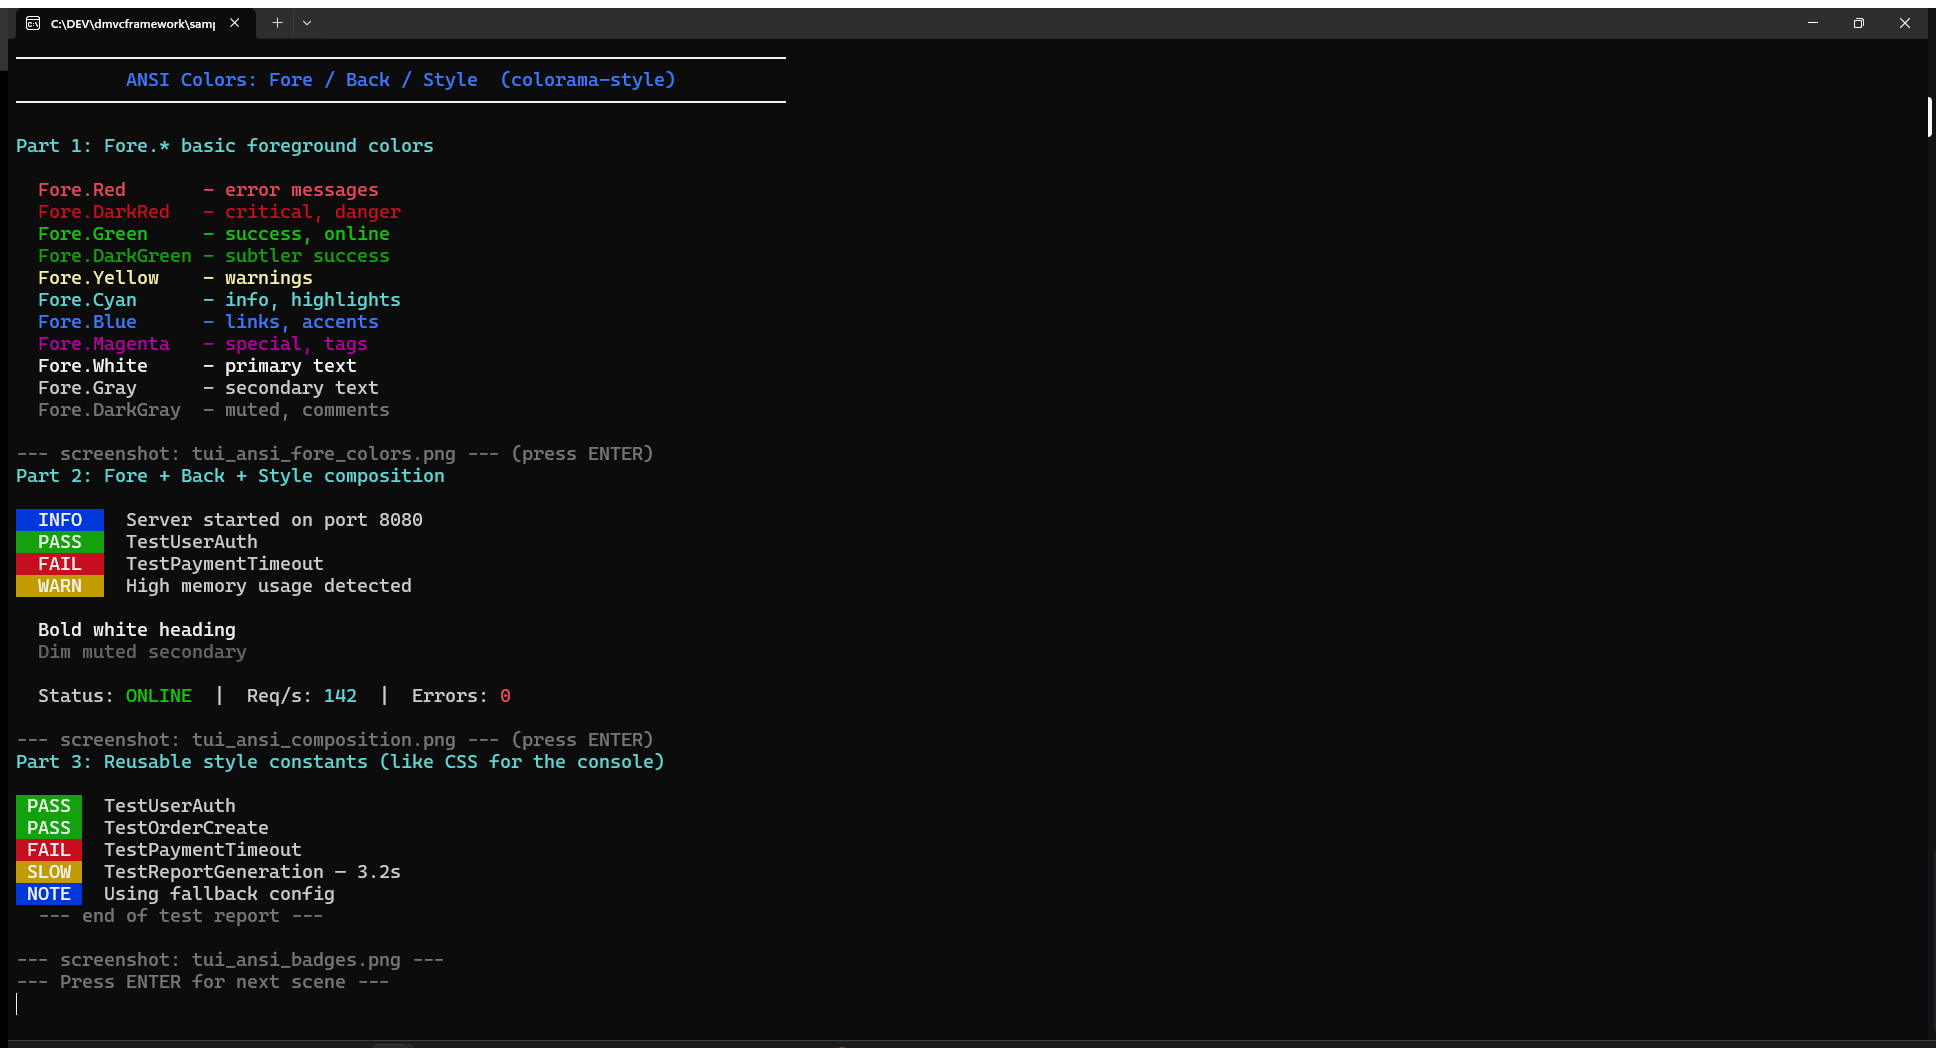The height and width of the screenshot is (1048, 1936).
Task: Click the 'Fore.Blue' text
Action: coord(87,322)
